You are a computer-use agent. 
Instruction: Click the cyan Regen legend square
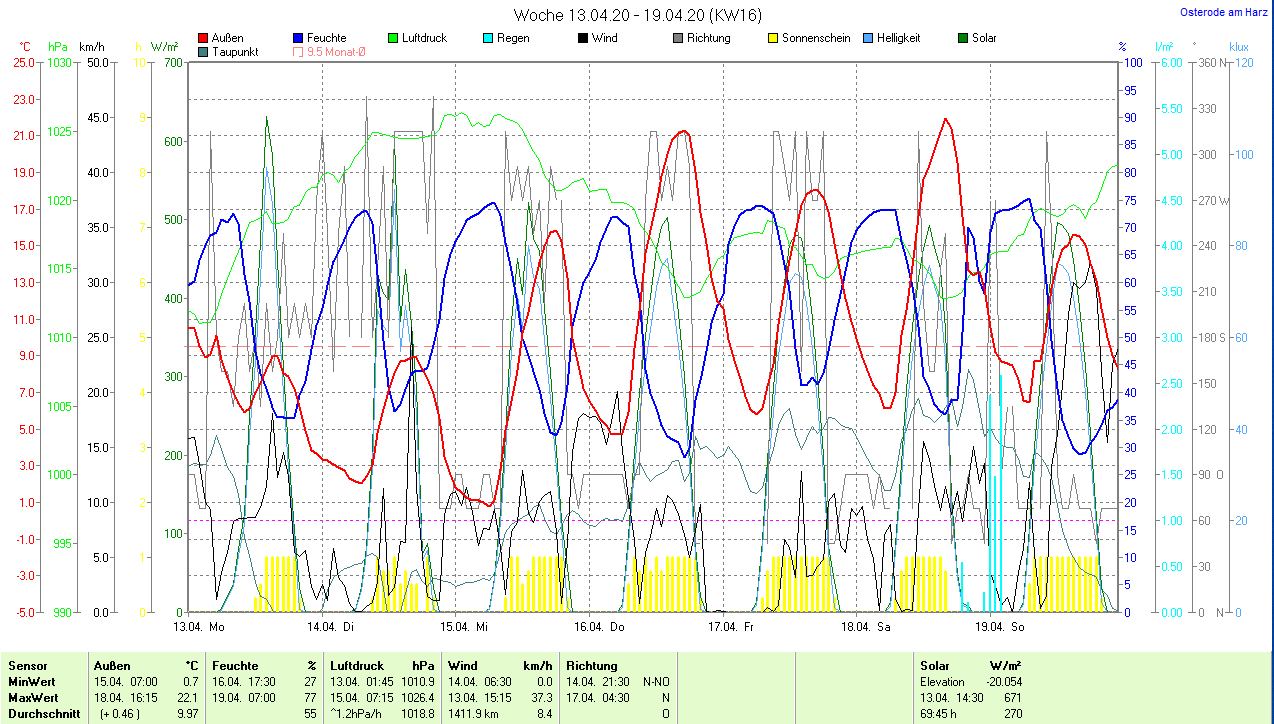coord(488,38)
